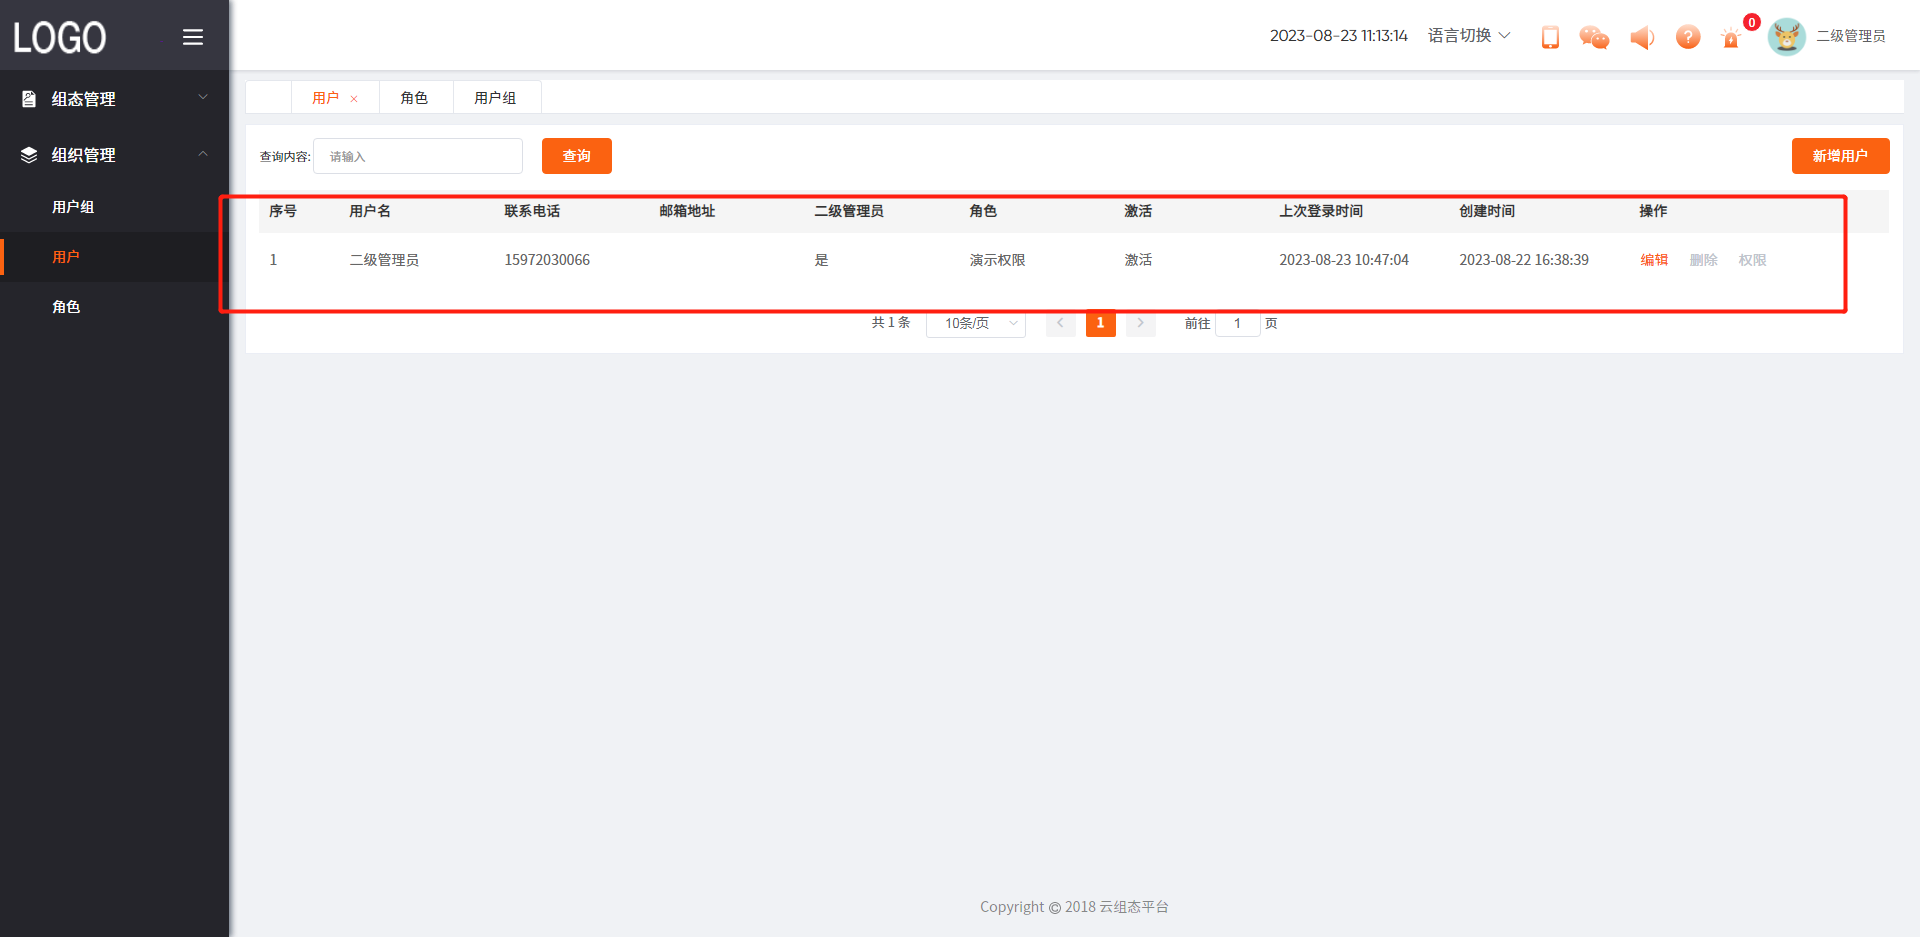Close the 用户 tab with x icon
This screenshot has height=937, width=1920.
354,99
